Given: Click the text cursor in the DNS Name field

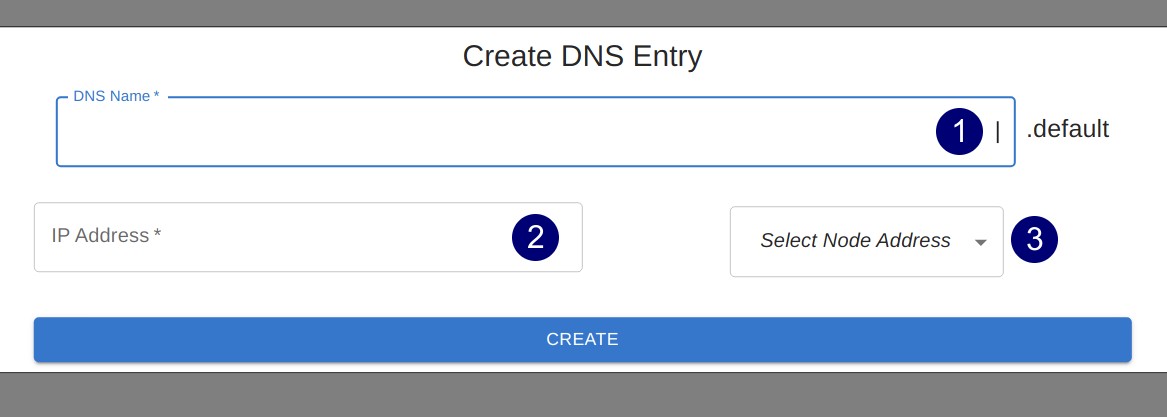Looking at the screenshot, I should click(997, 131).
